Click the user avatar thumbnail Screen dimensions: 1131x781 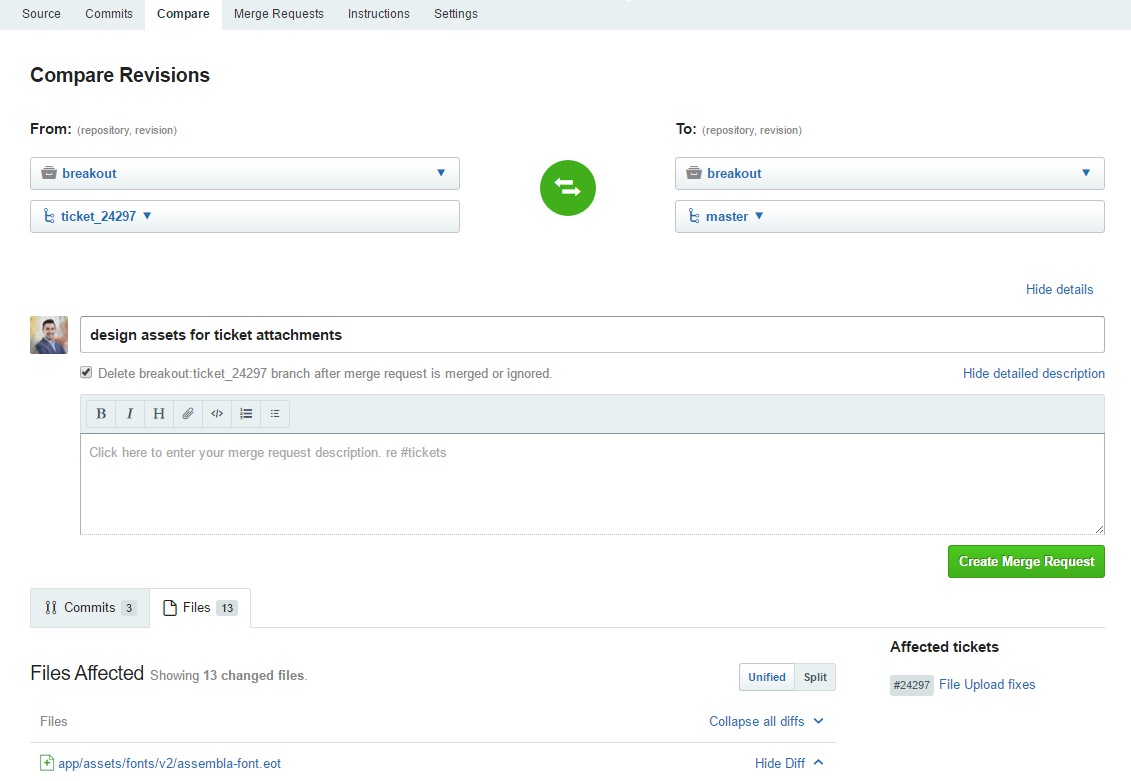tap(49, 335)
